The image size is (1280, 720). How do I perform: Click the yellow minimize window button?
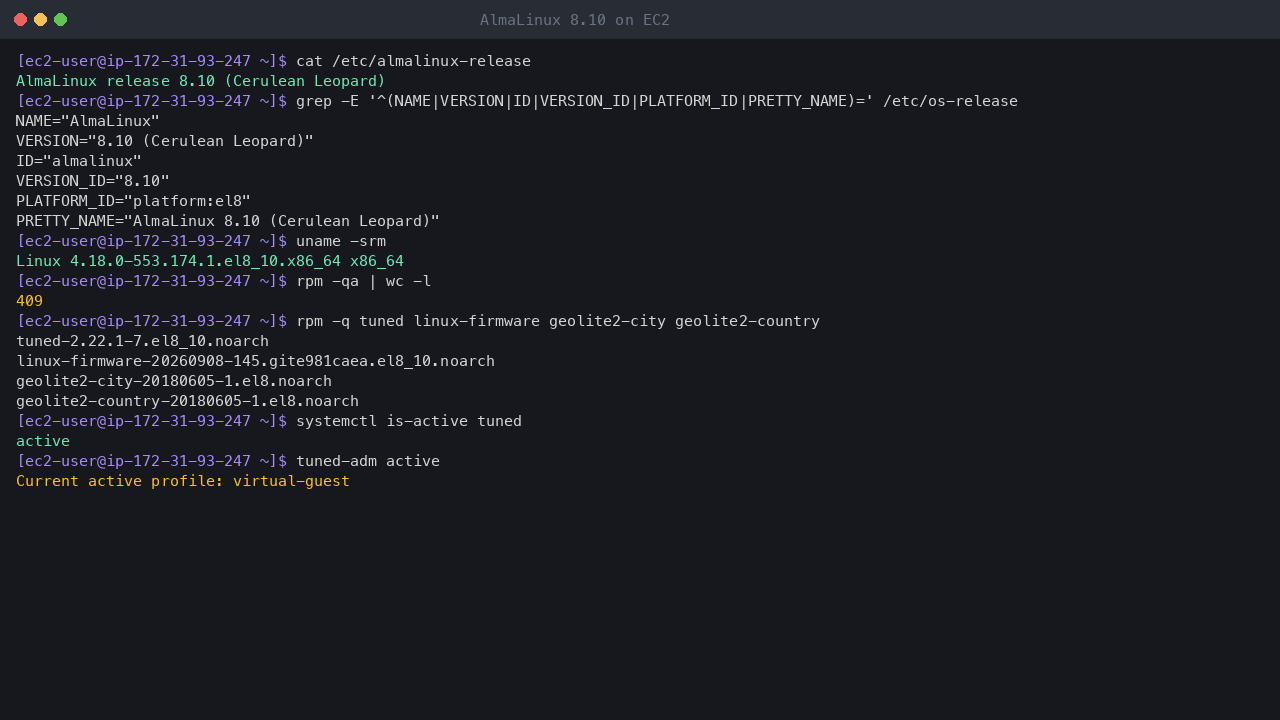[41, 20]
